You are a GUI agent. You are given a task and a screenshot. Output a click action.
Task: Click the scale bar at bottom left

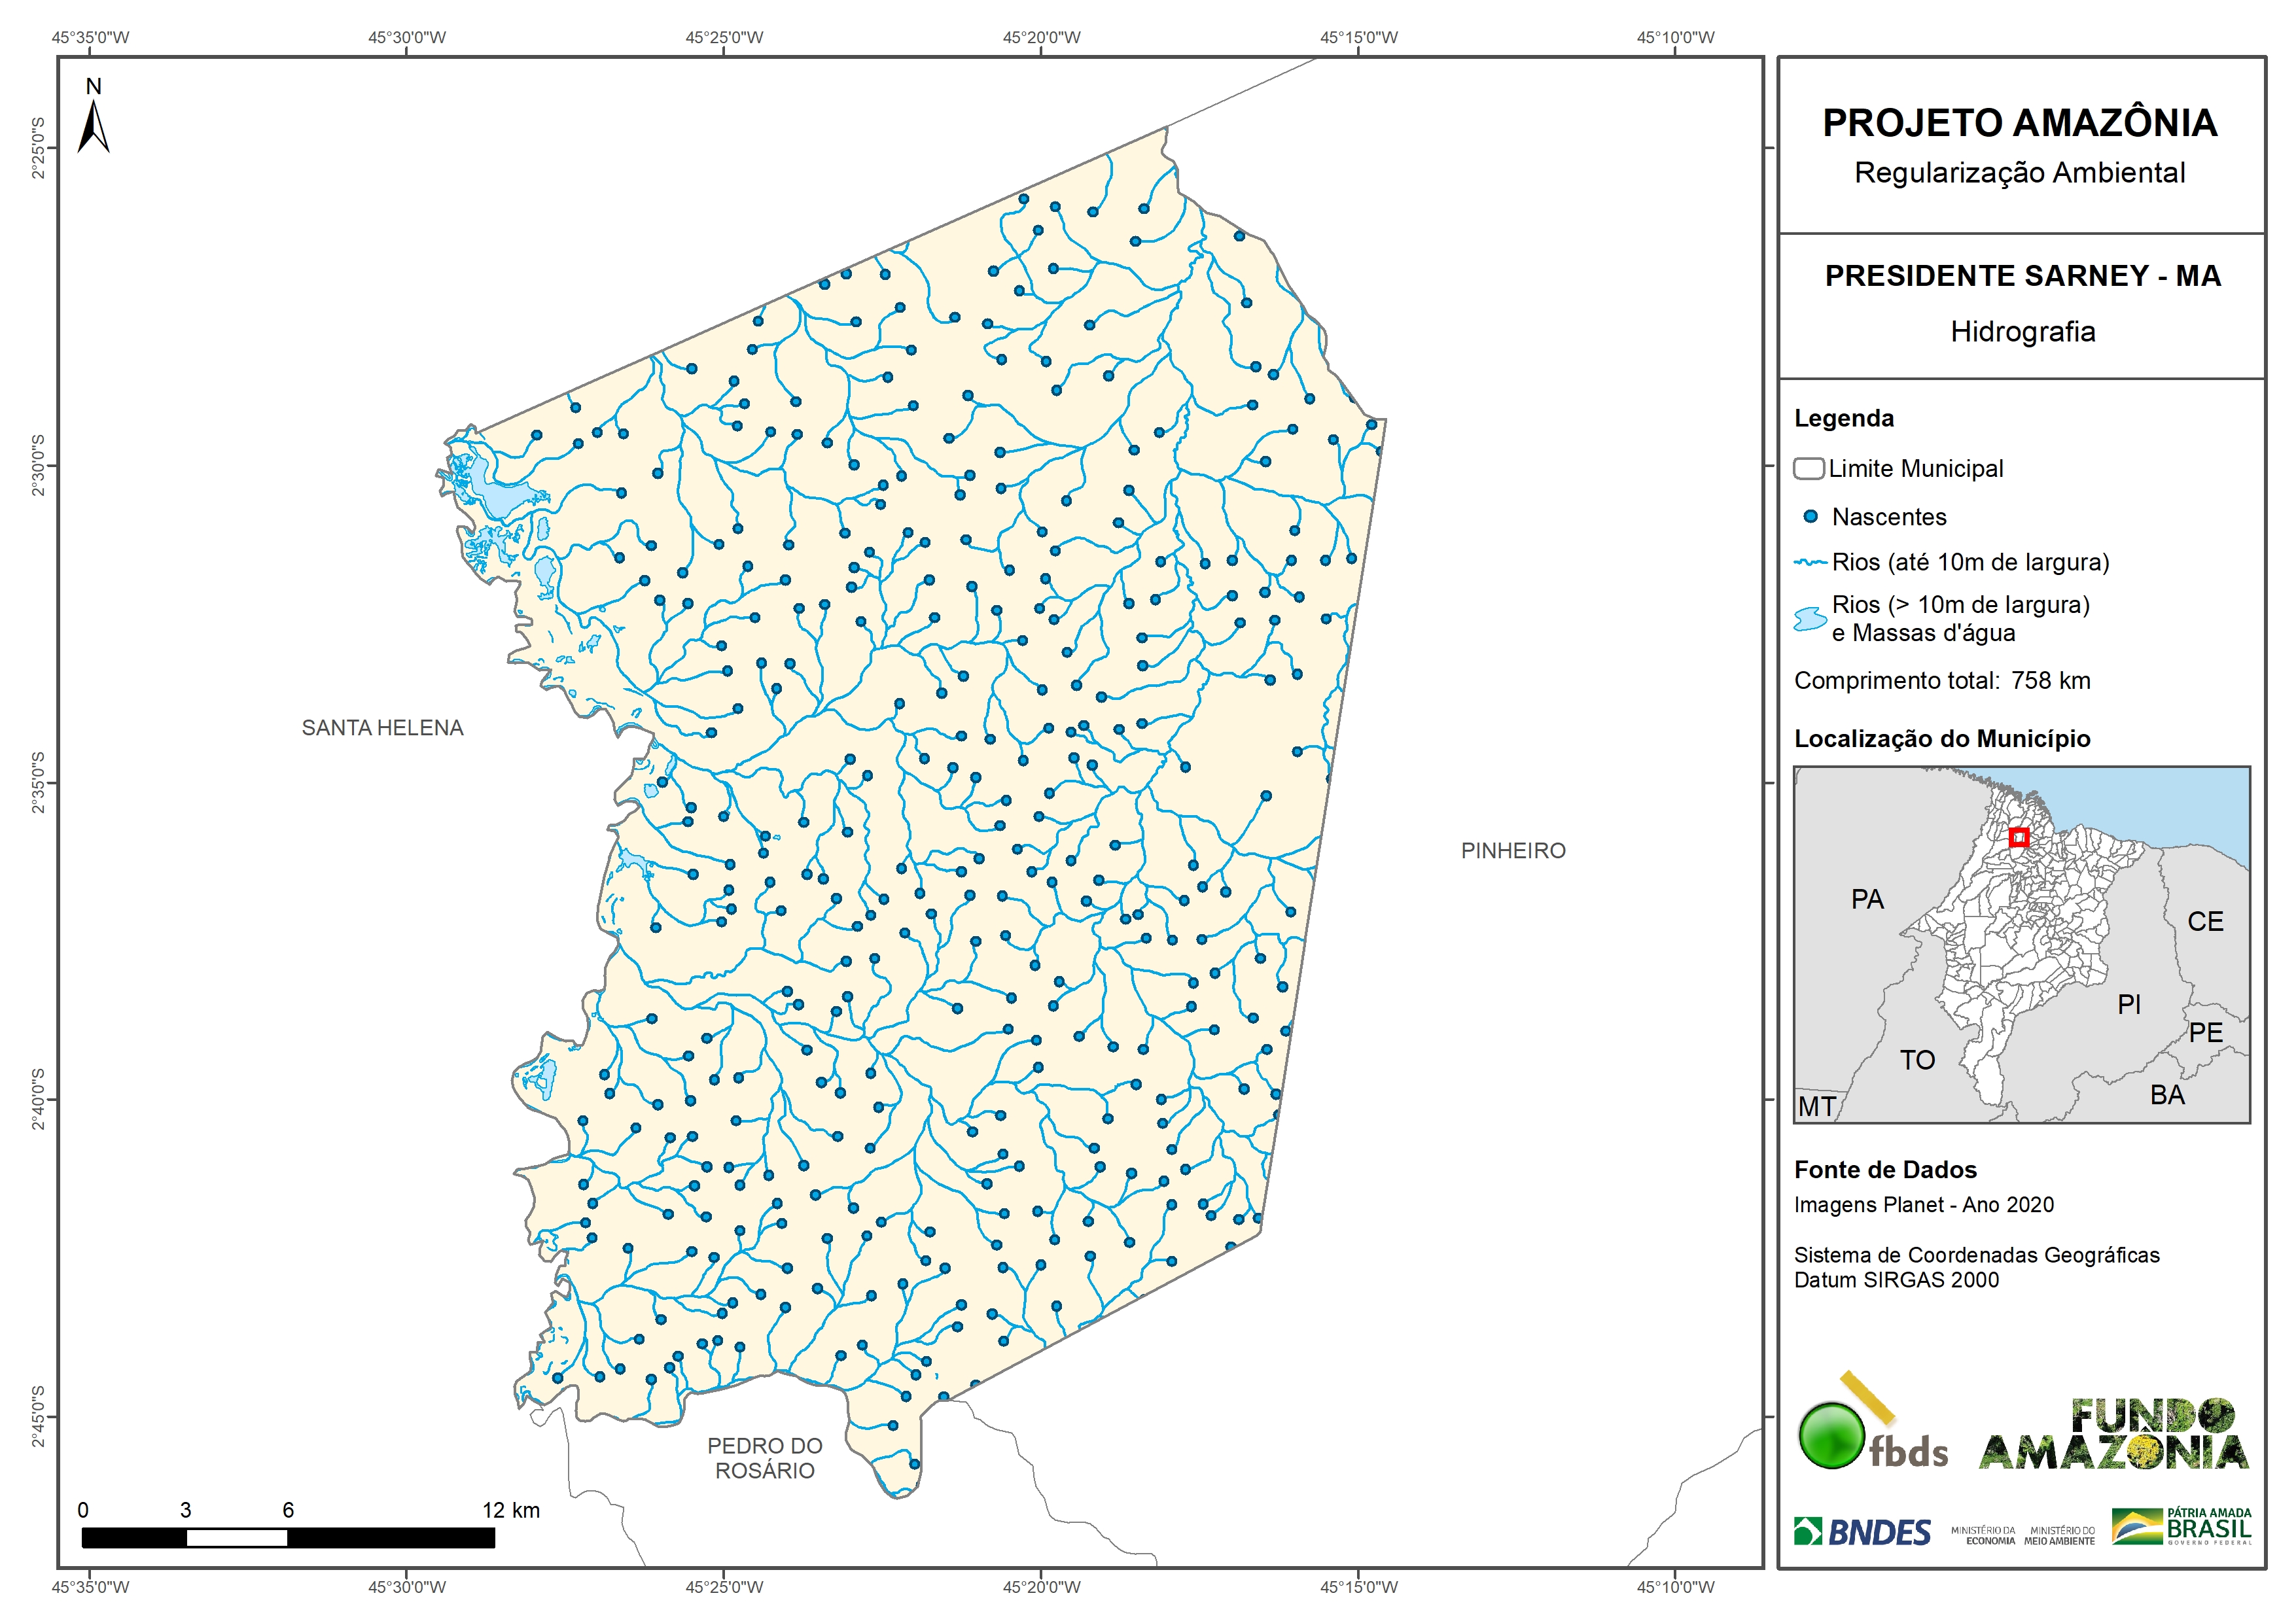[288, 1537]
